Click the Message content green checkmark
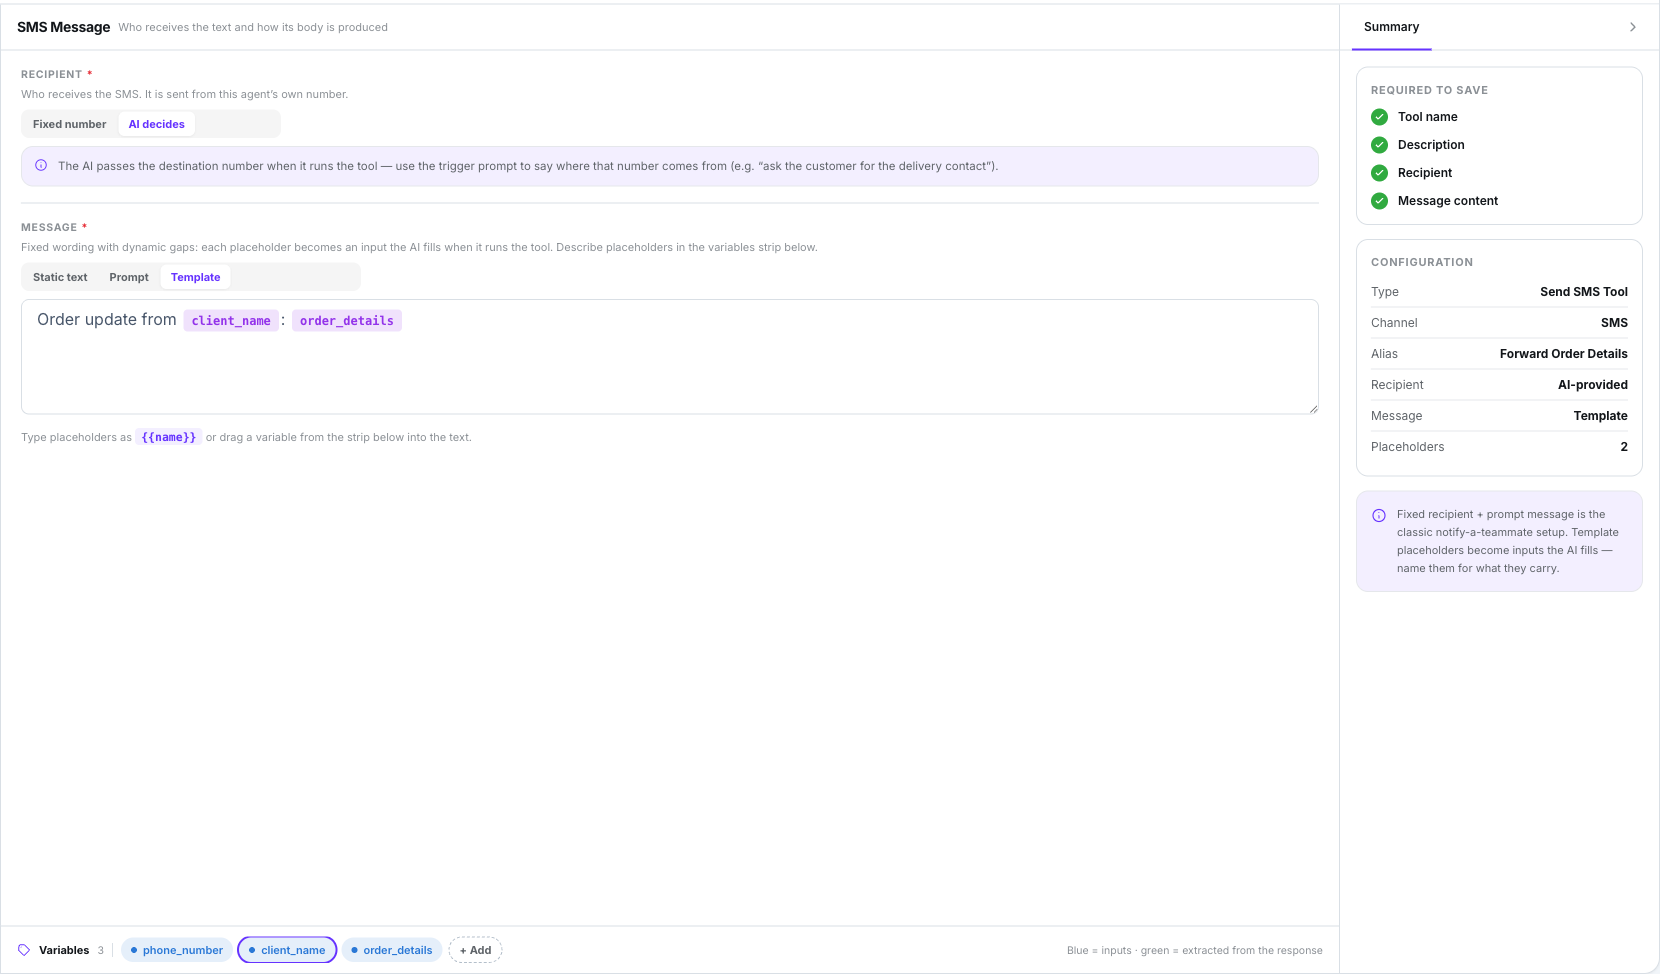This screenshot has width=1660, height=974. pos(1379,201)
